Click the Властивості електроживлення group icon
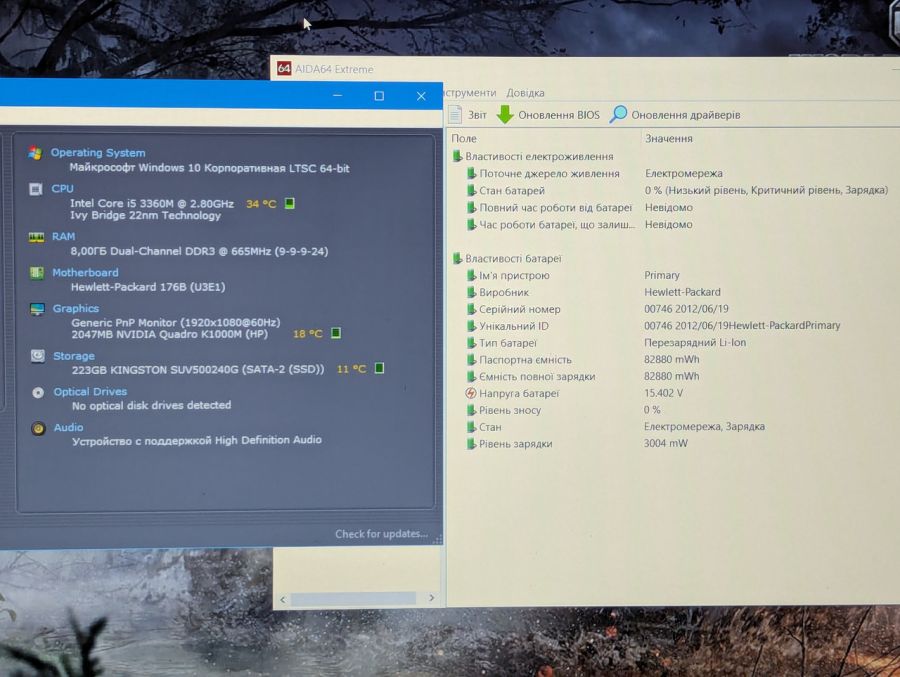This screenshot has height=677, width=900. click(x=457, y=156)
